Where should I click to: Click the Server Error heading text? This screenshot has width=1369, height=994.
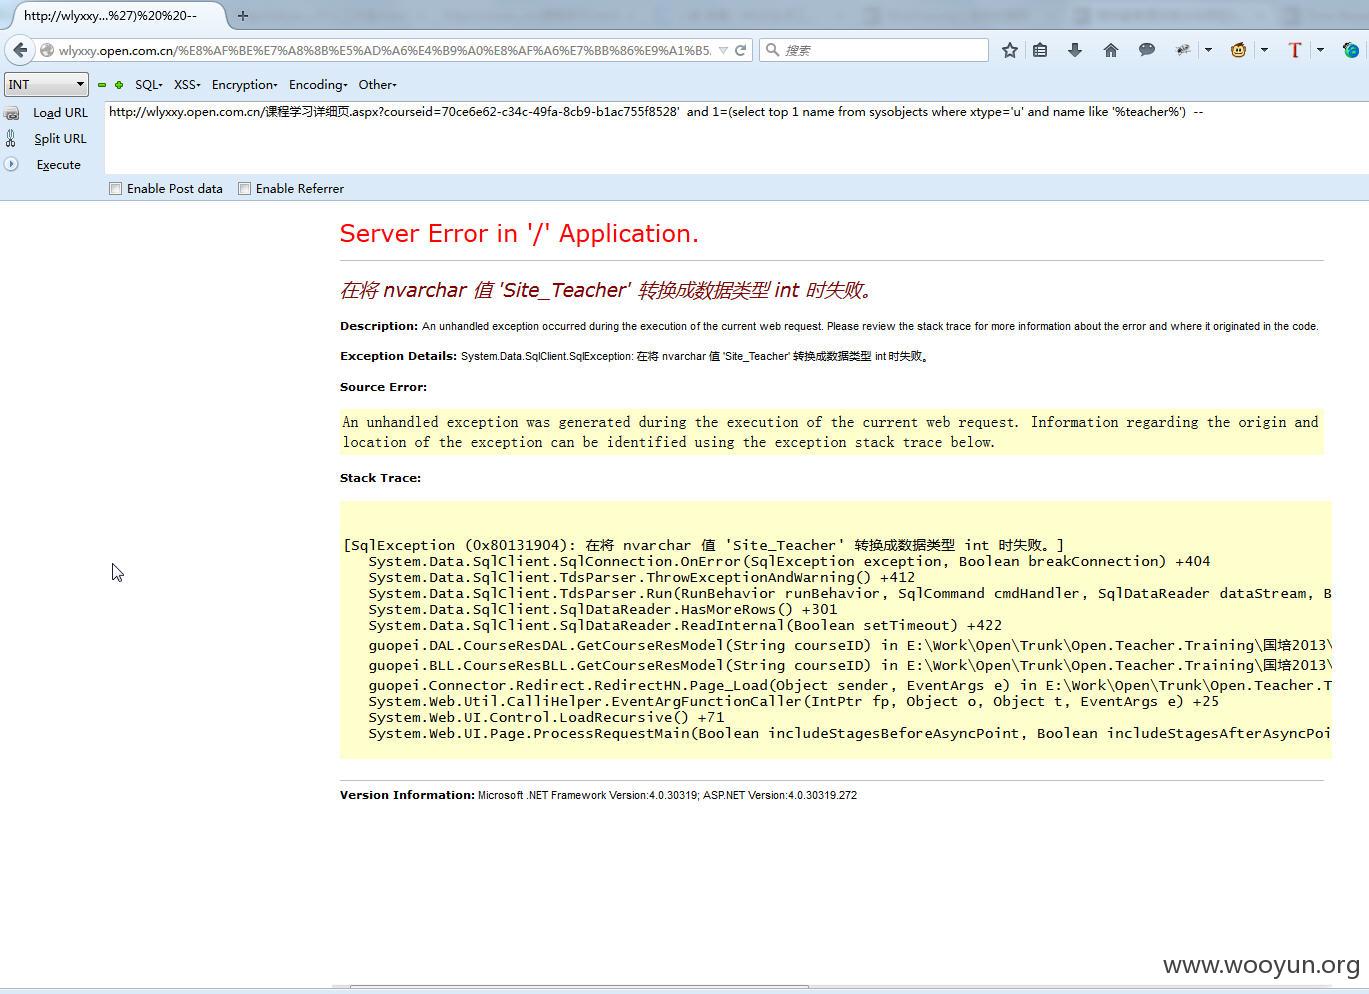click(x=519, y=233)
